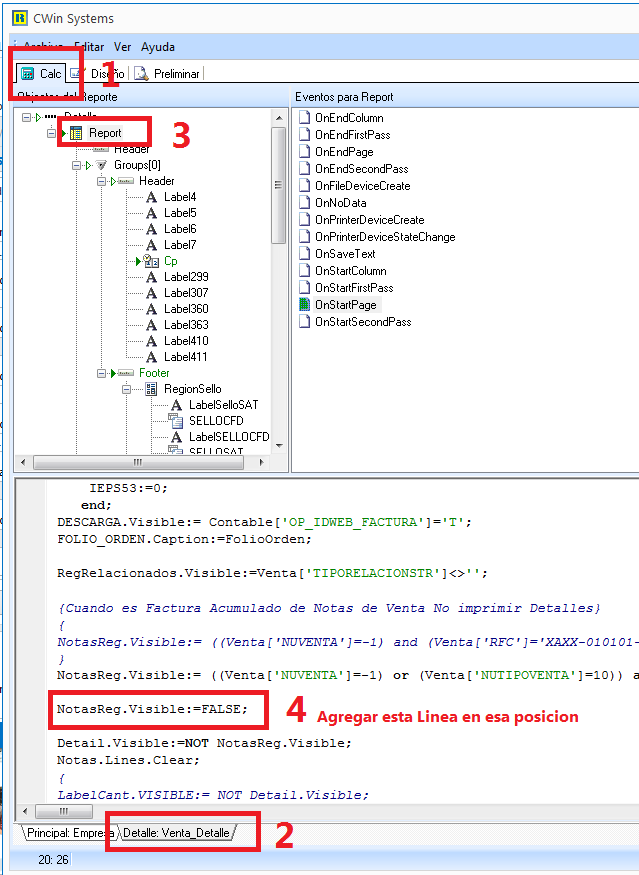The image size is (639, 875).
Task: Select the OnStartSecondPass event
Action: pos(363,322)
